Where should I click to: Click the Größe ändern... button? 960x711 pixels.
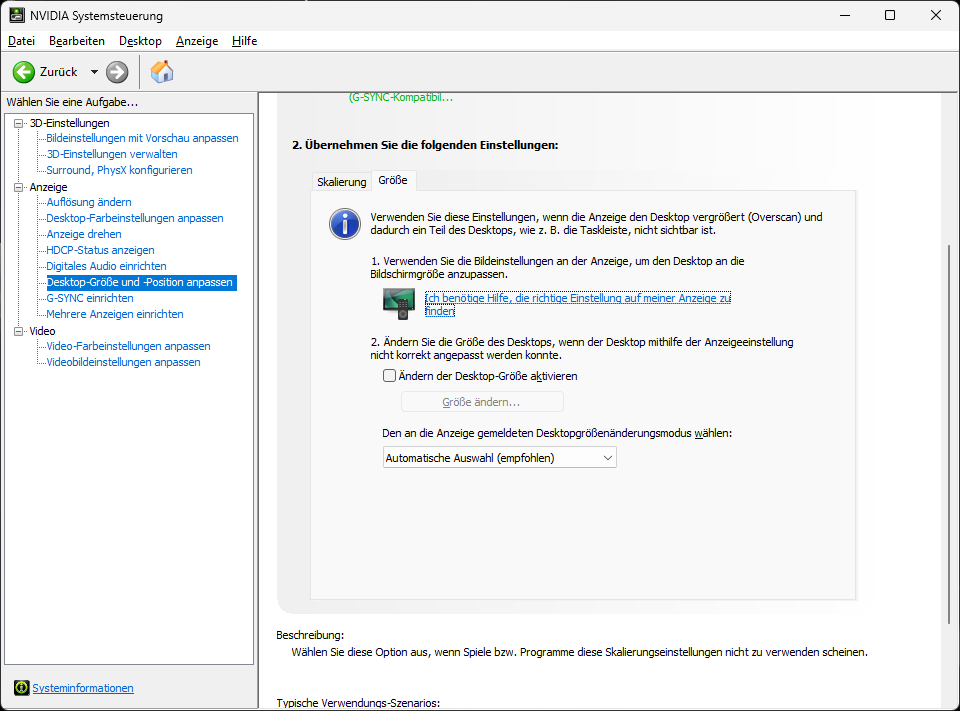pos(482,402)
